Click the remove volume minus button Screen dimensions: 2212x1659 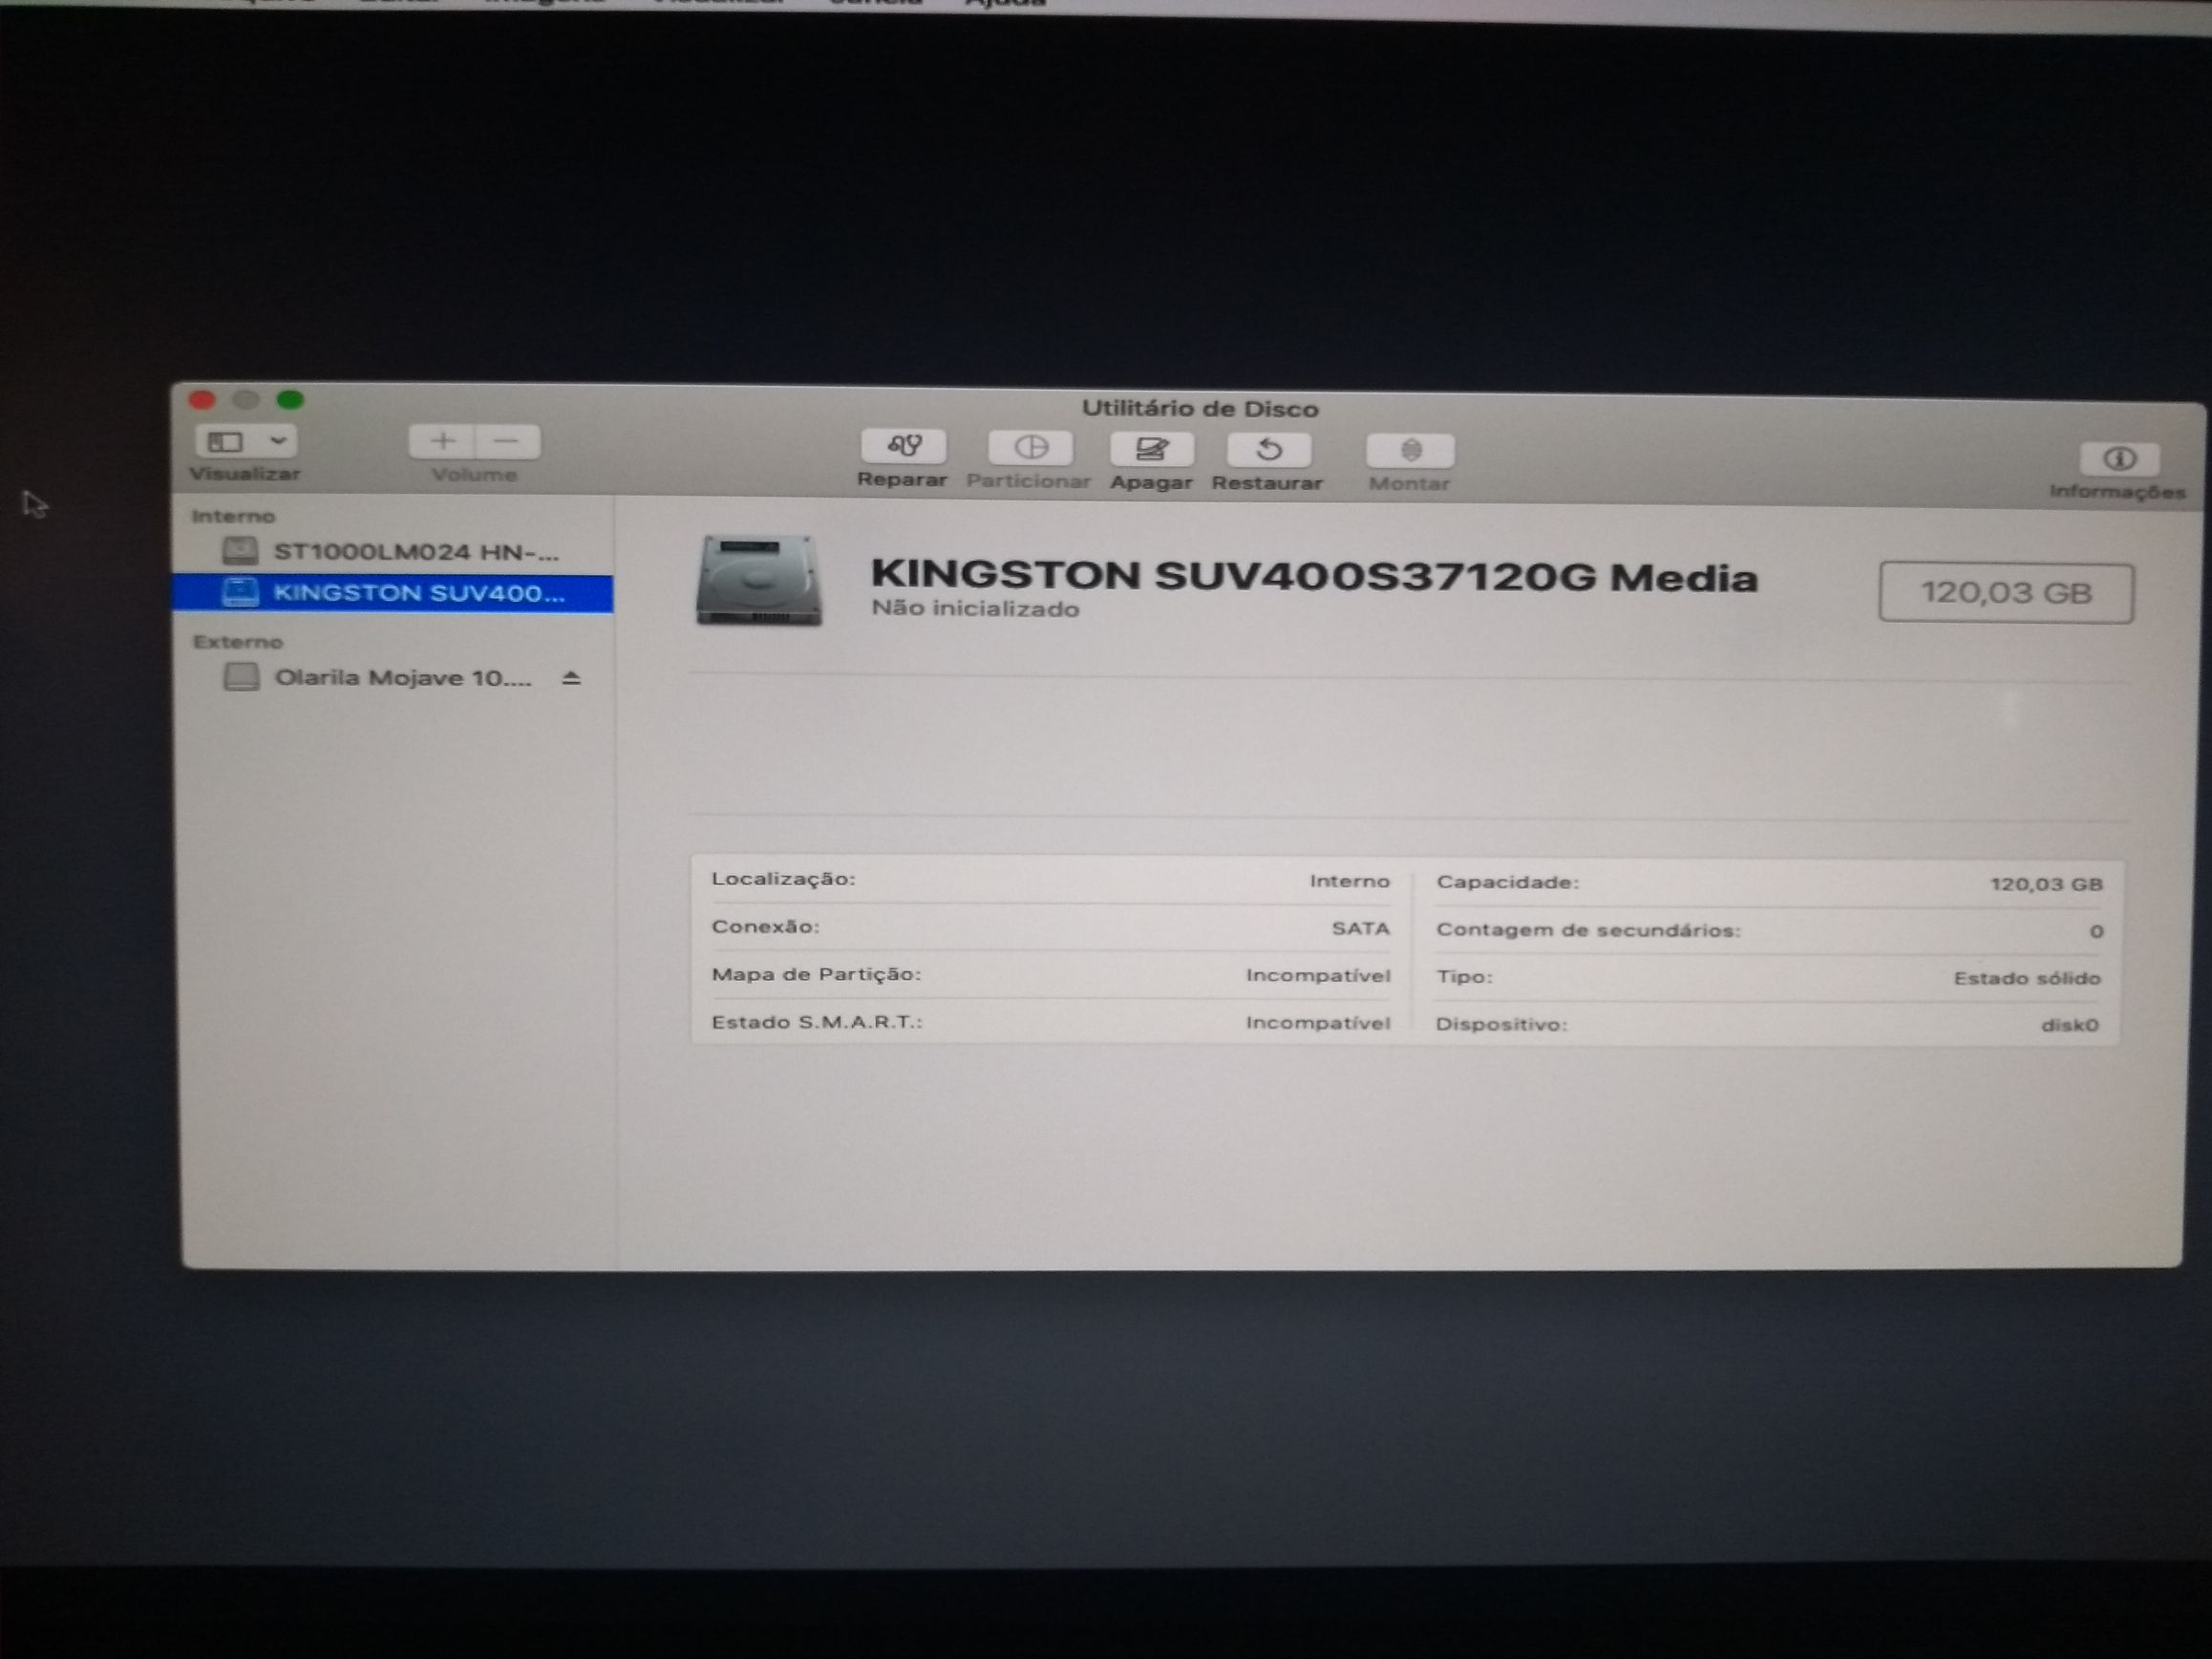pos(508,441)
